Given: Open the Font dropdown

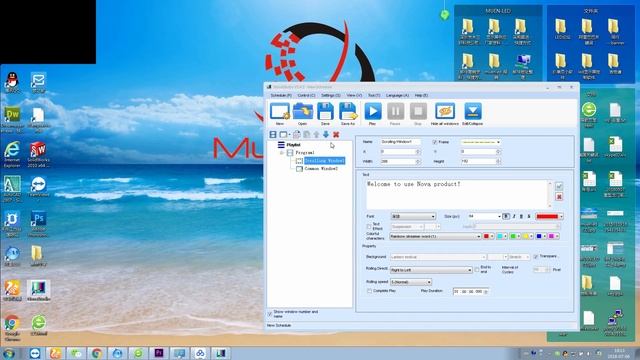Looking at the screenshot, I should pyautogui.click(x=413, y=216).
